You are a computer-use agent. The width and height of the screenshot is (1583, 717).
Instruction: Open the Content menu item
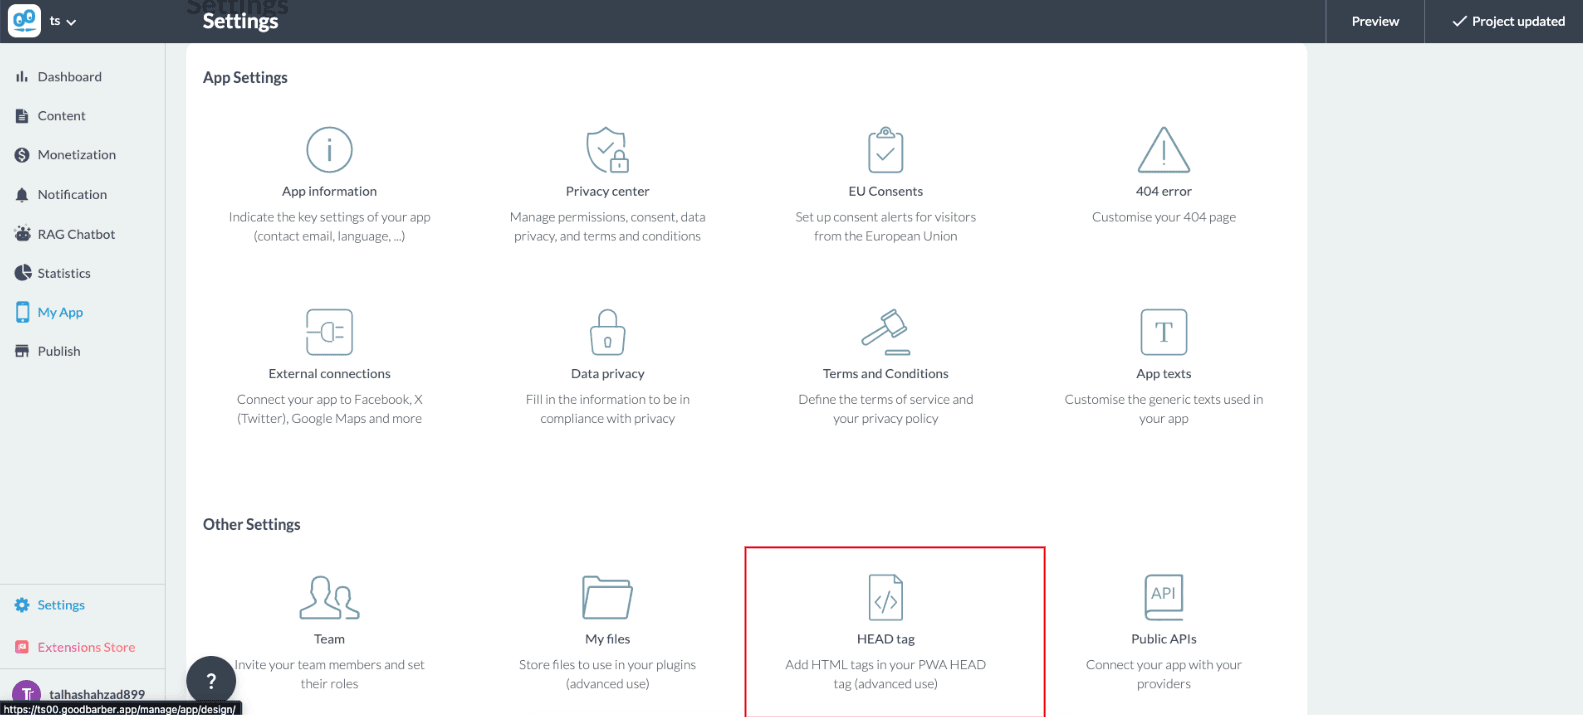point(61,116)
